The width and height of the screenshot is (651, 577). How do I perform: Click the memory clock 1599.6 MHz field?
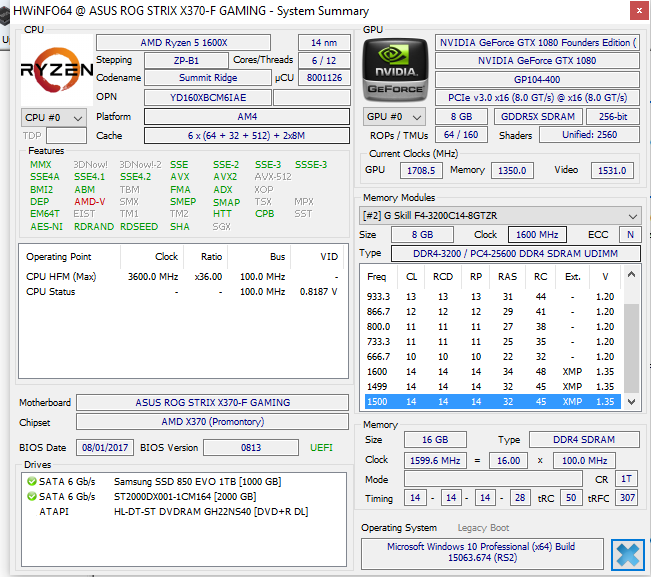pyautogui.click(x=435, y=461)
